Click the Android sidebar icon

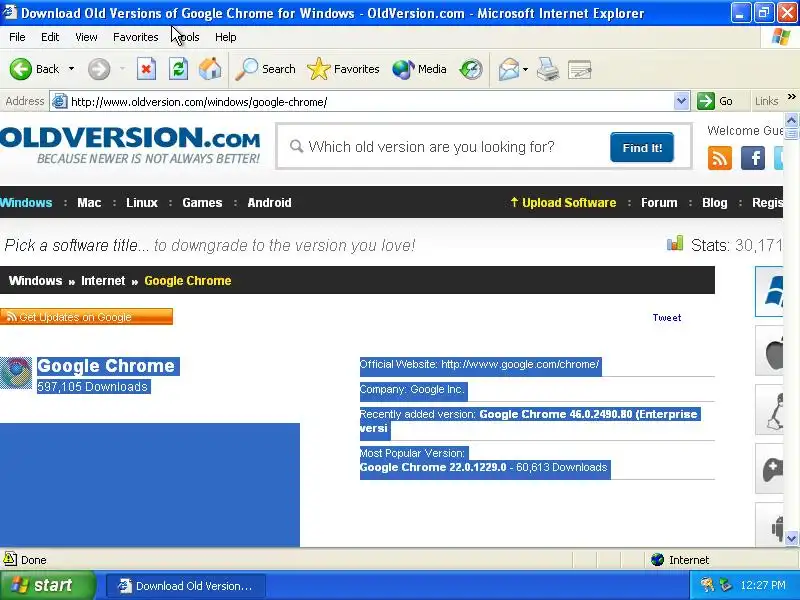(x=770, y=526)
